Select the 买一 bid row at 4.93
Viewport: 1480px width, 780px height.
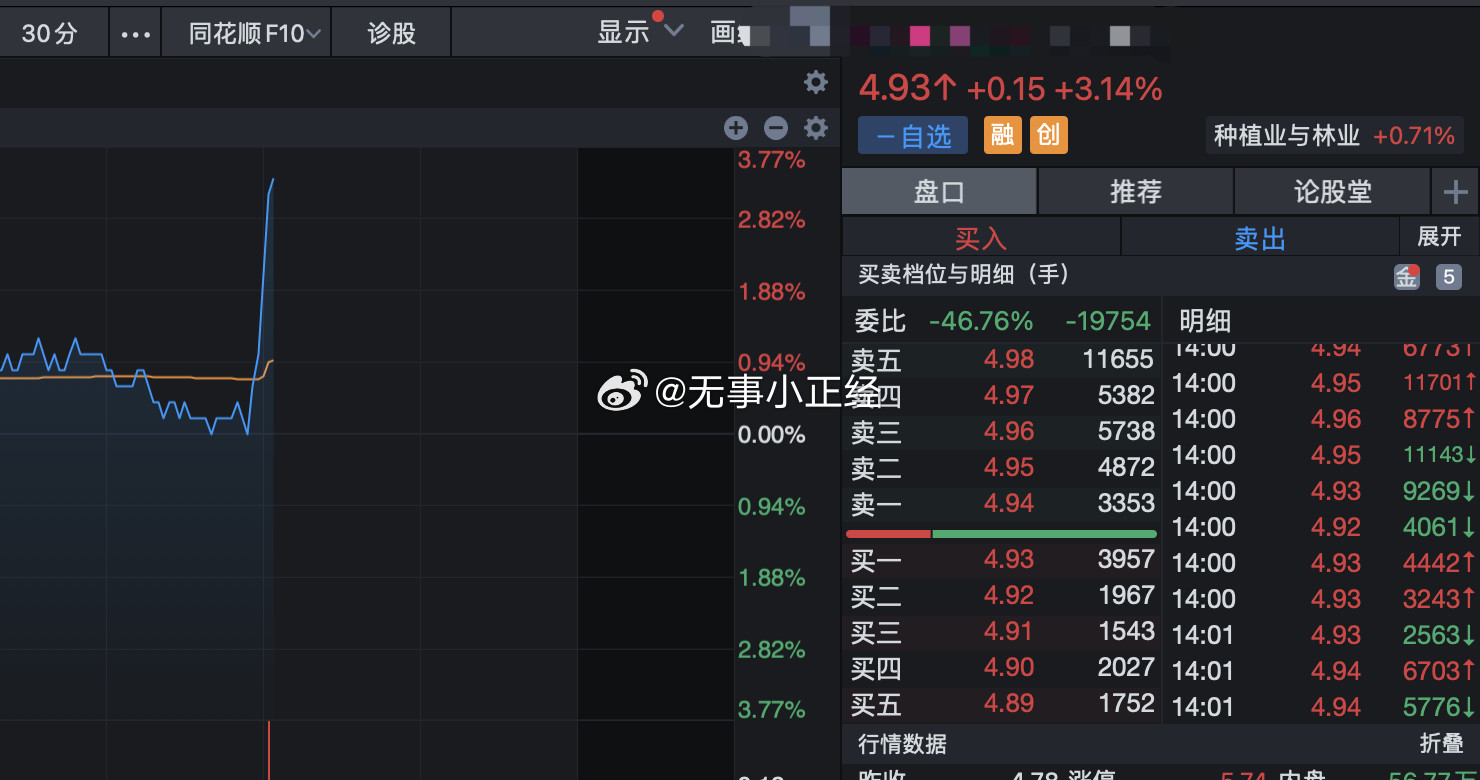pyautogui.click(x=1002, y=560)
